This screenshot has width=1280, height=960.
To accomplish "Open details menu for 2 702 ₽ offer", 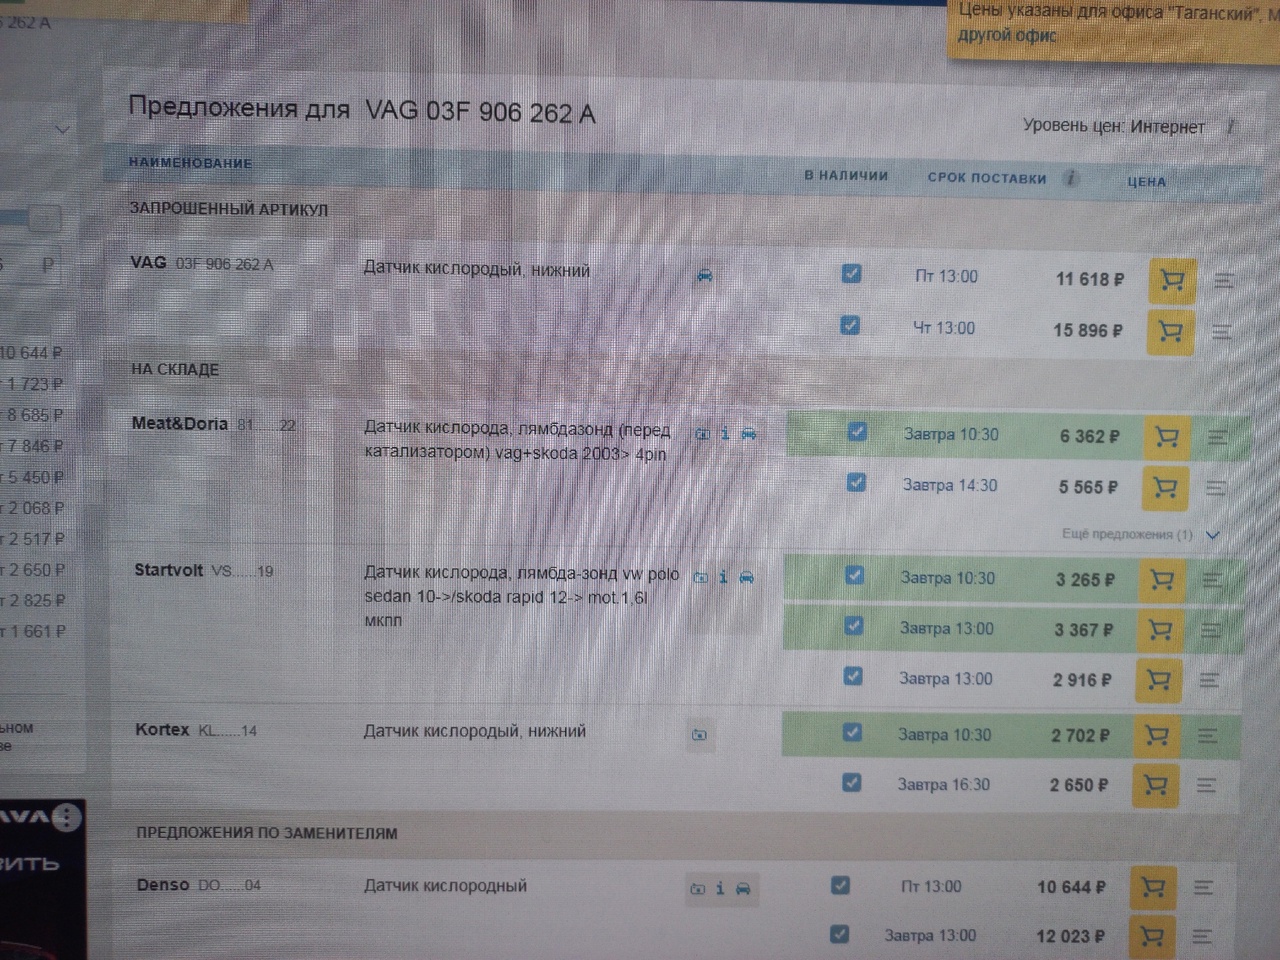I will pyautogui.click(x=1207, y=736).
